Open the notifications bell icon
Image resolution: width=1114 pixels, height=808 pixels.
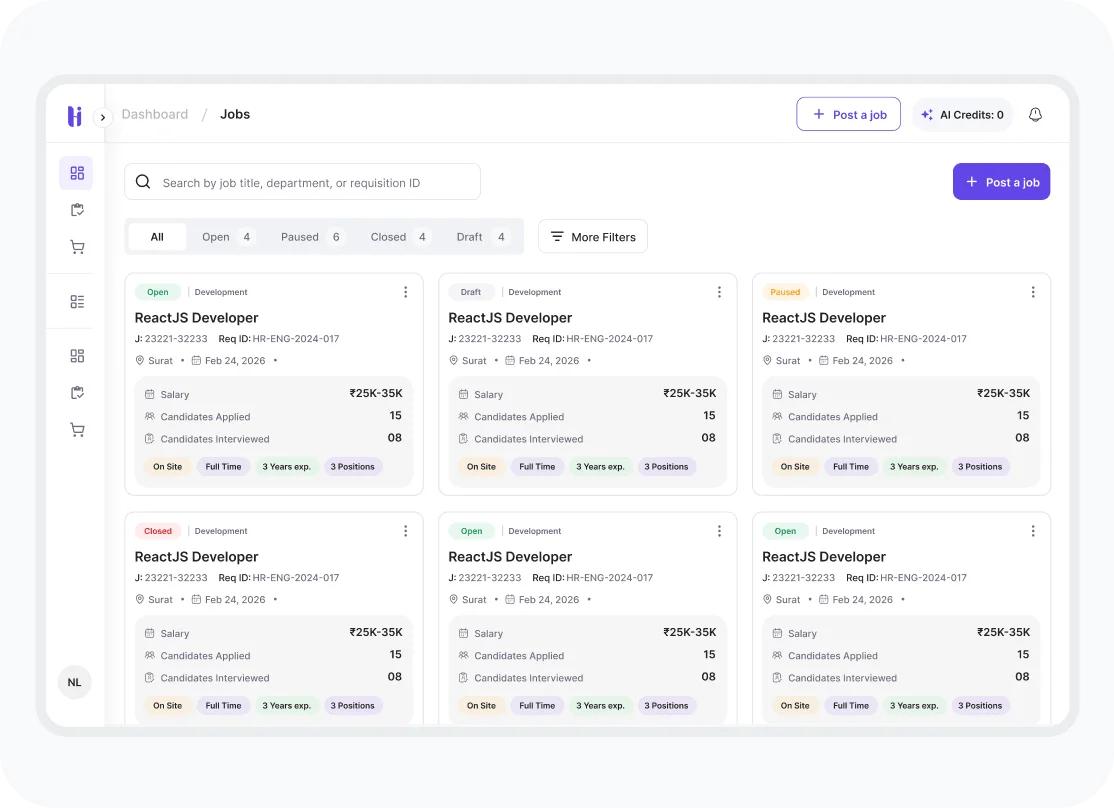pos(1035,114)
